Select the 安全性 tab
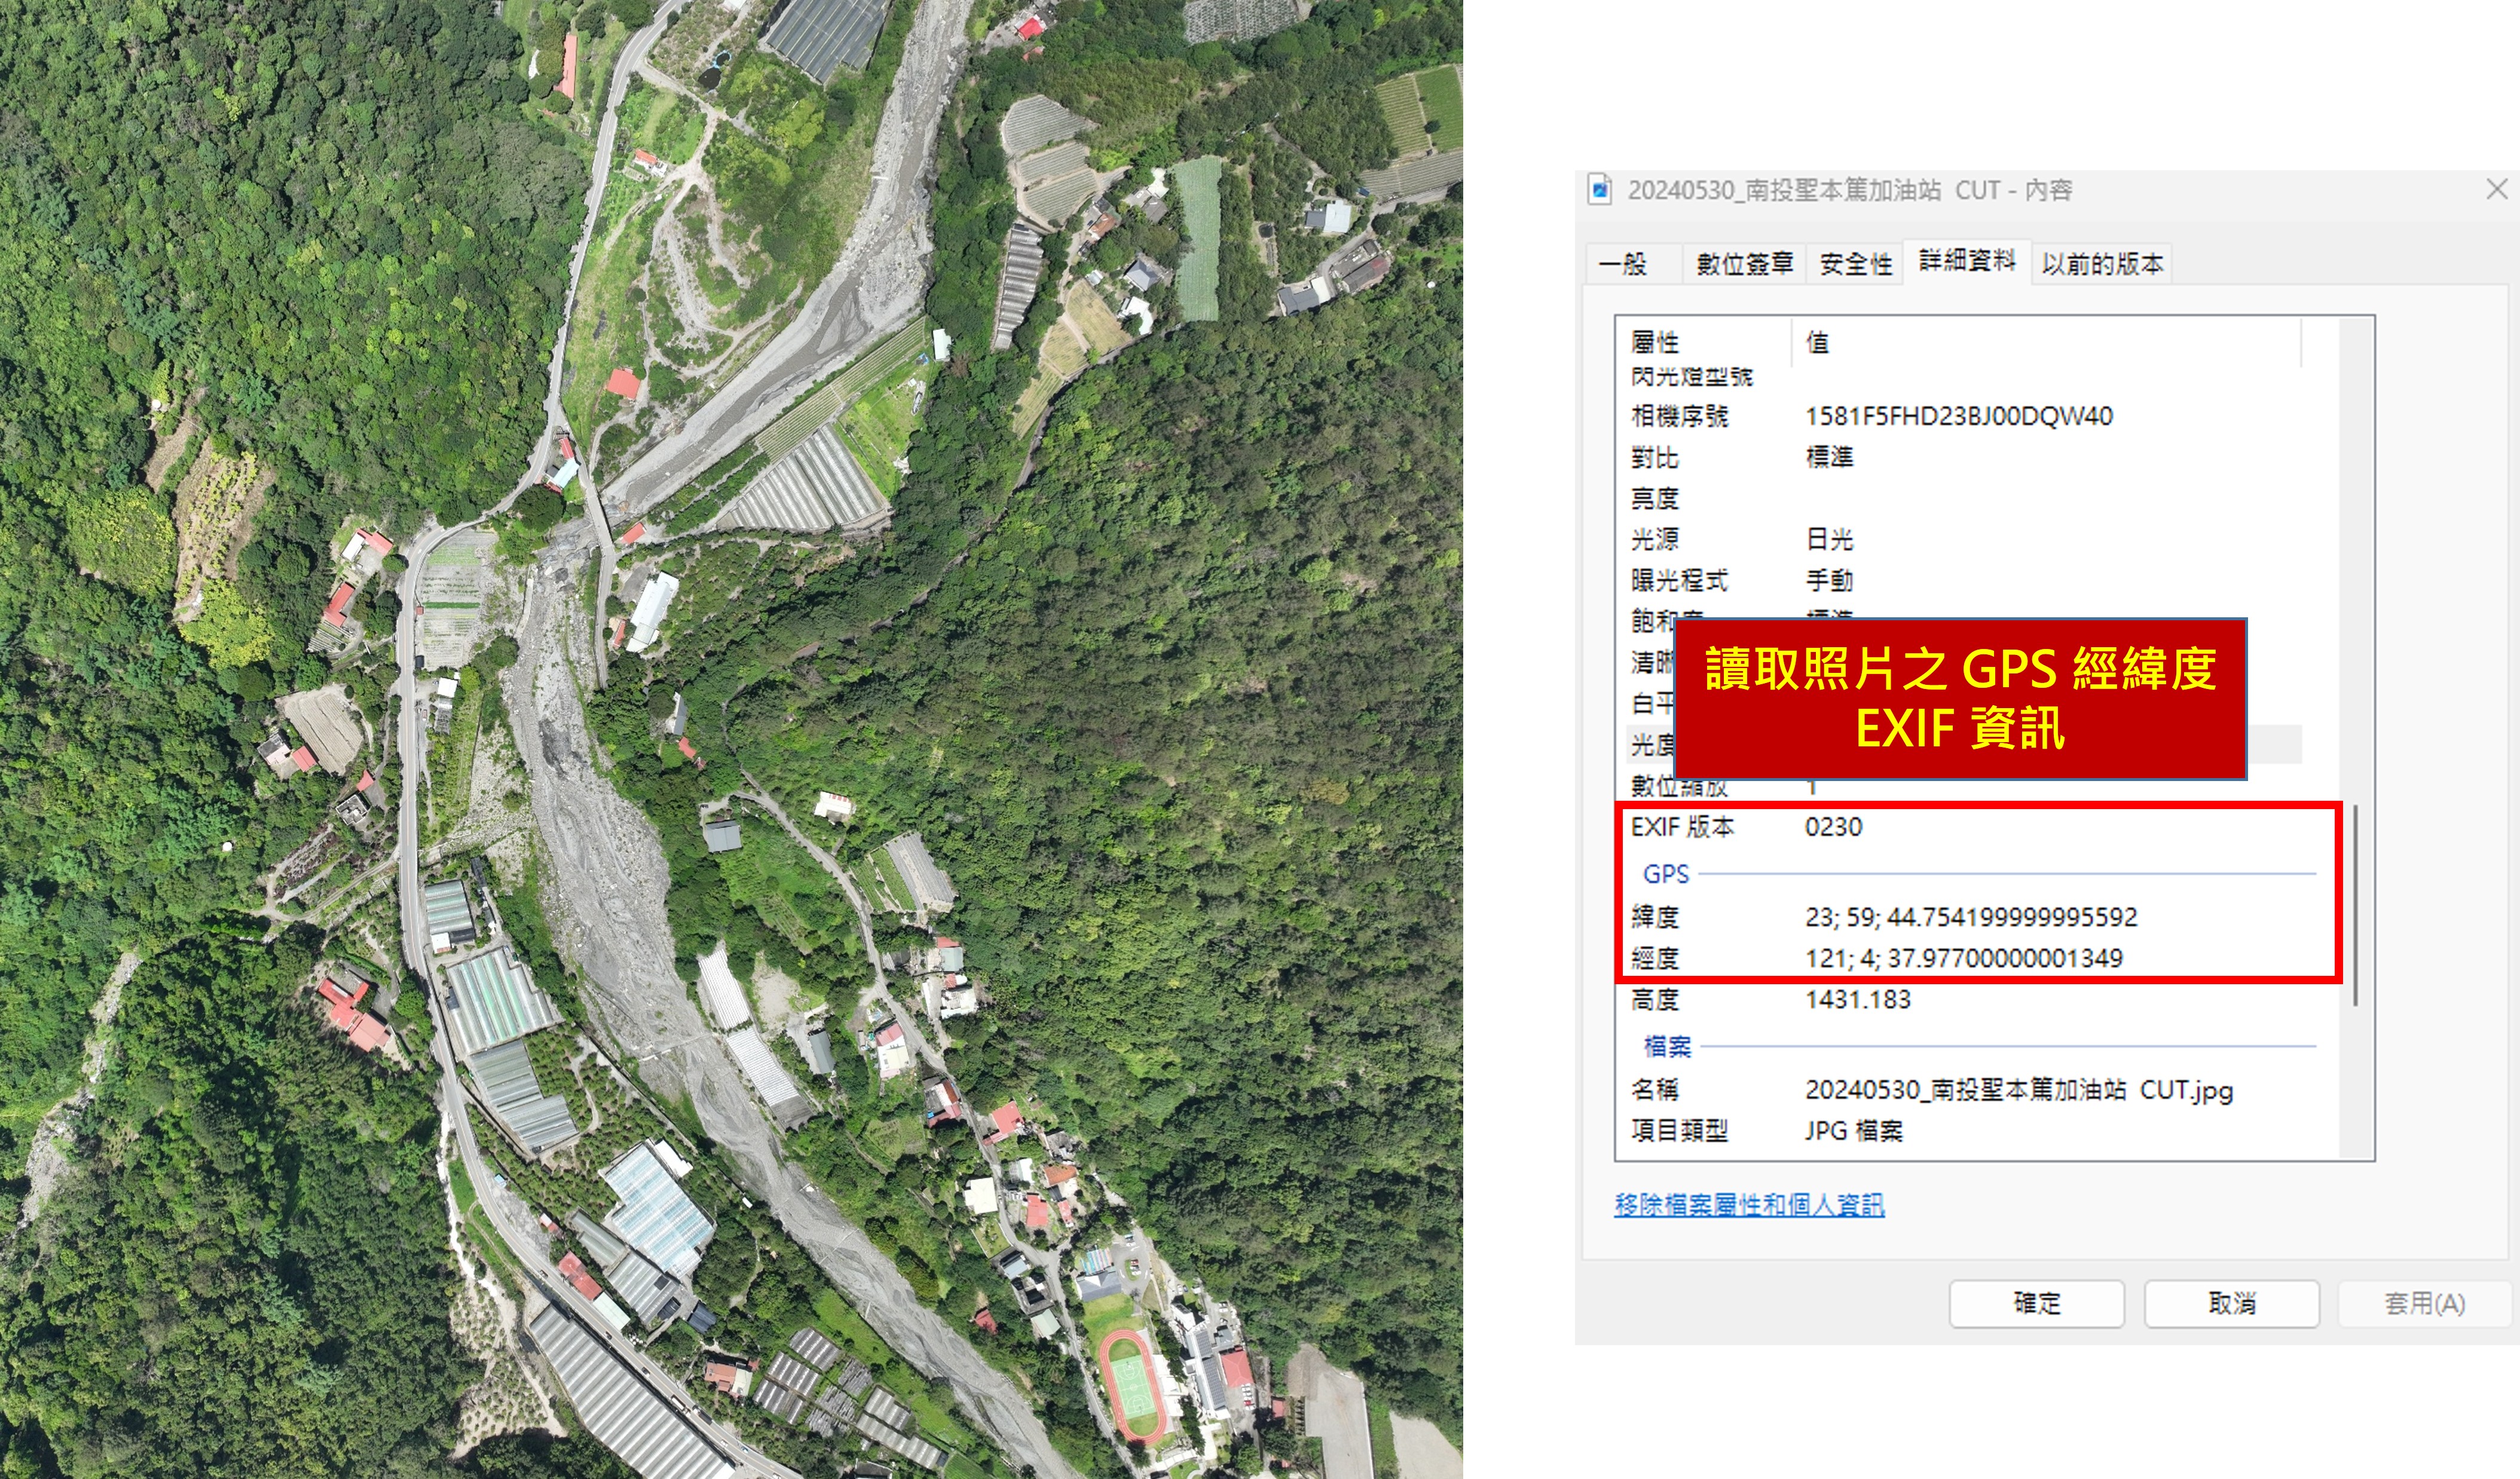Screen dimensions: 2520x1479 [1856, 264]
